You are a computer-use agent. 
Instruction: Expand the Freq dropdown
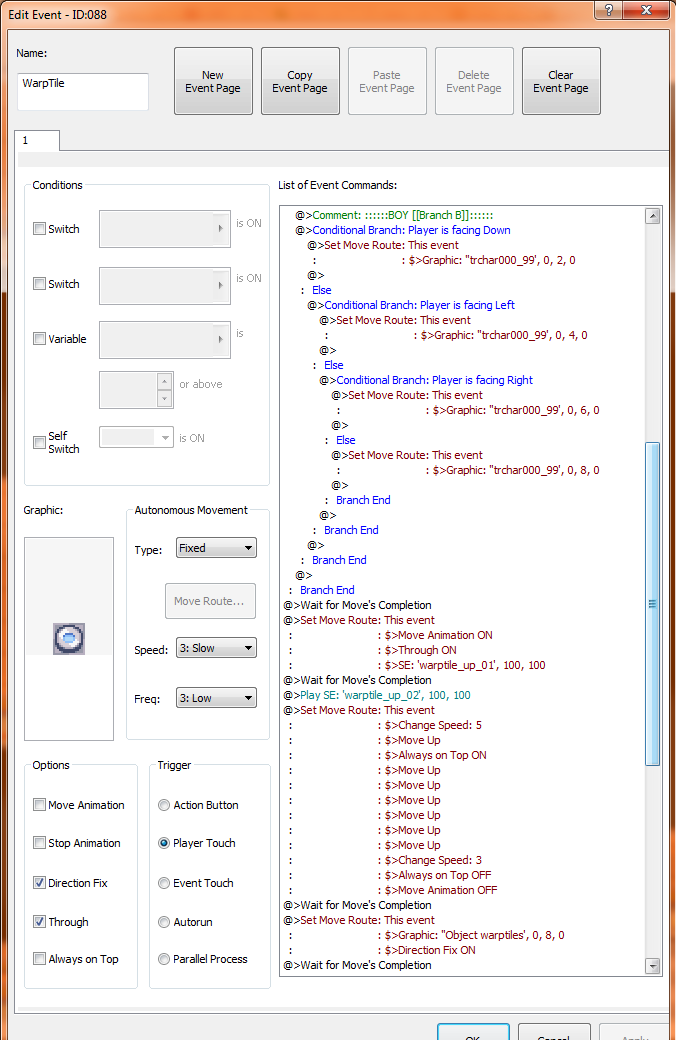[x=216, y=698]
